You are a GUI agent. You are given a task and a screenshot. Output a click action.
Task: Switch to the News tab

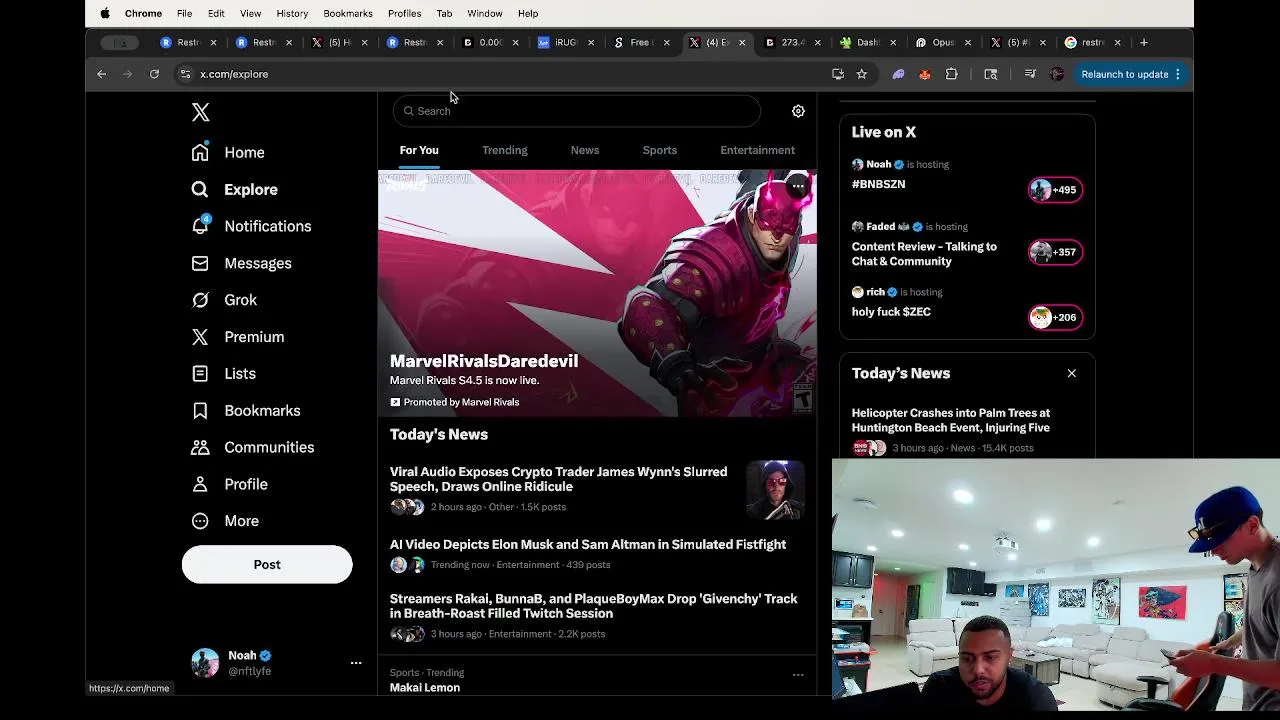click(585, 150)
